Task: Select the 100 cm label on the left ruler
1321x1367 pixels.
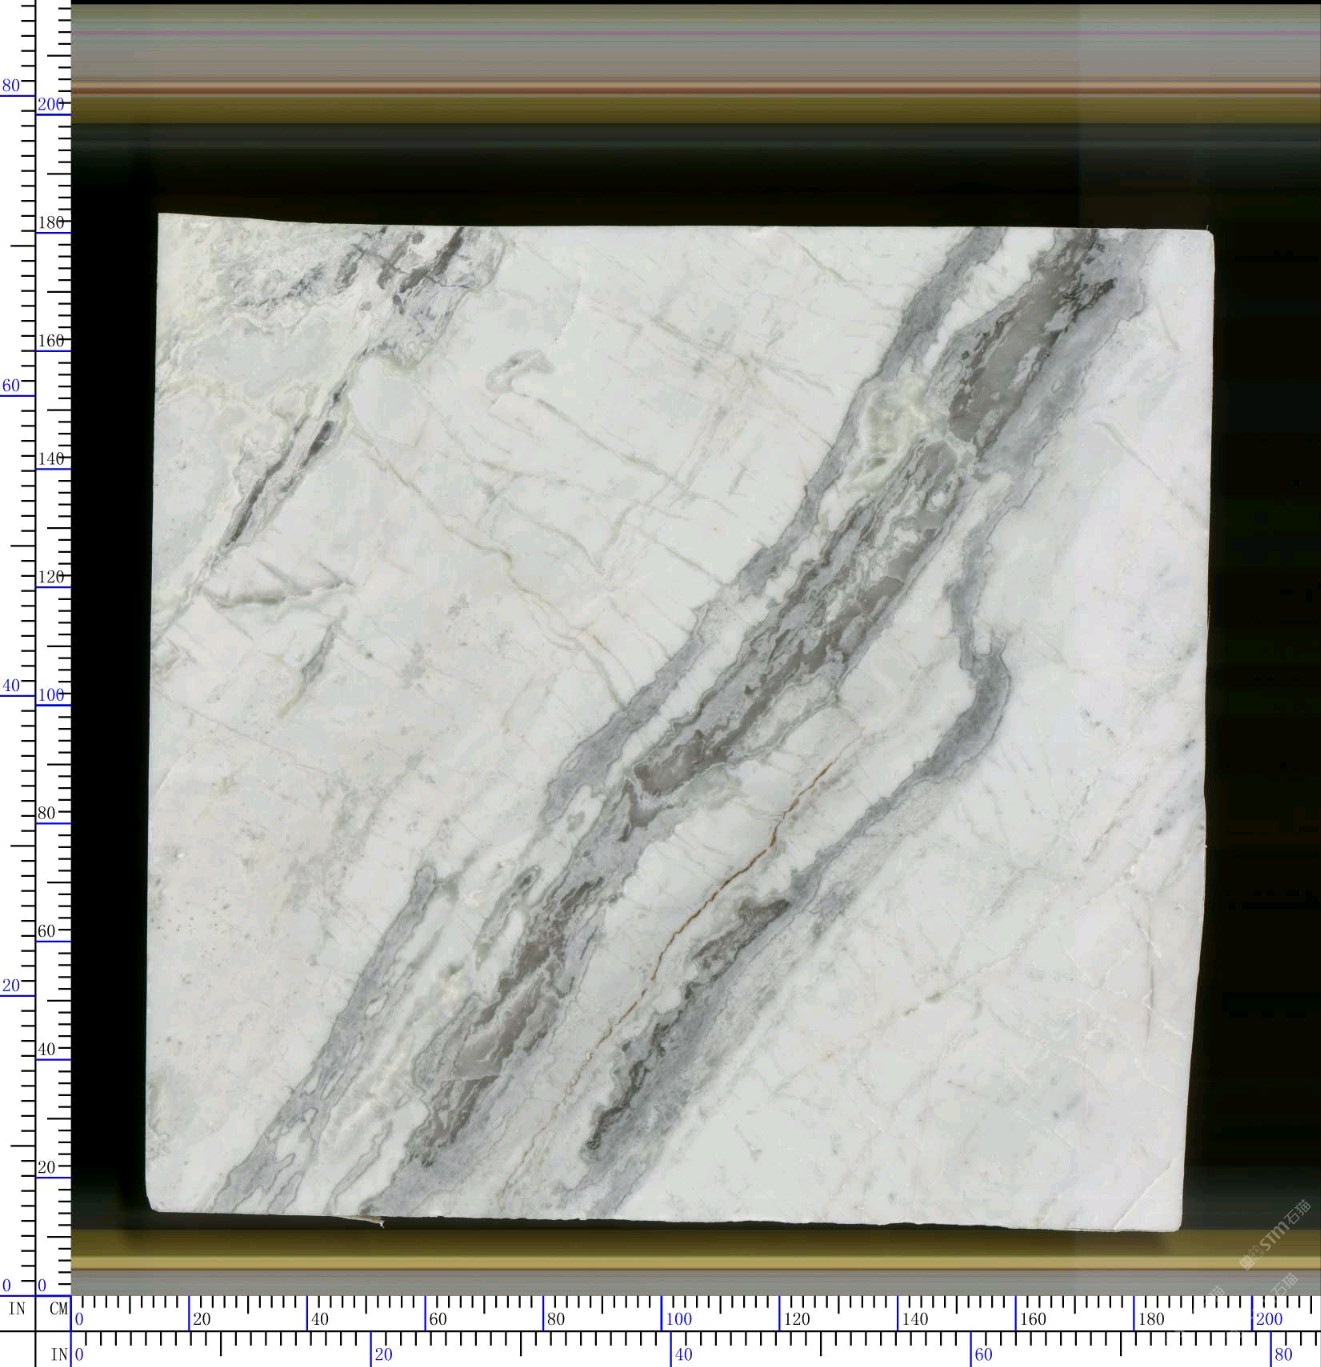Action: point(51,694)
